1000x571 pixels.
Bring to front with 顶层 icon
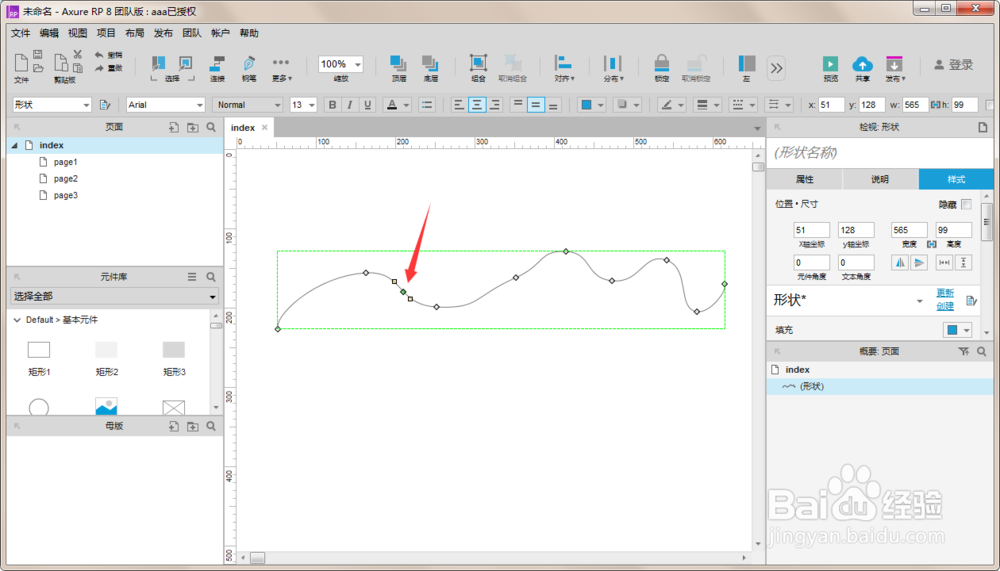pos(399,63)
